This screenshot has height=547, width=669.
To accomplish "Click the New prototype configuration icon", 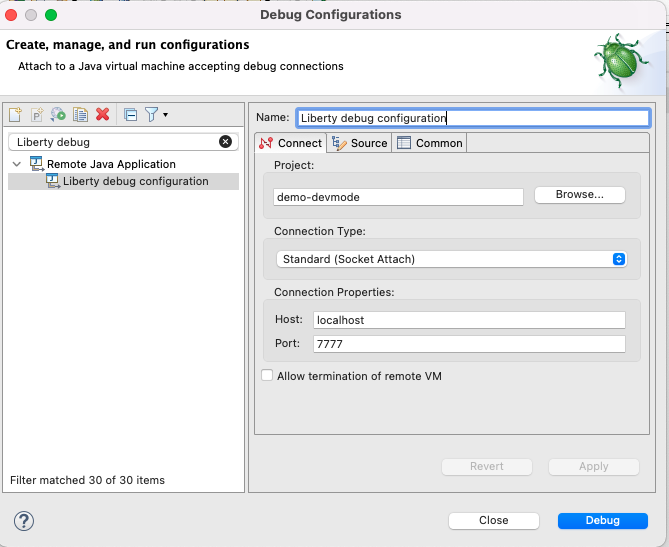I will tap(37, 115).
